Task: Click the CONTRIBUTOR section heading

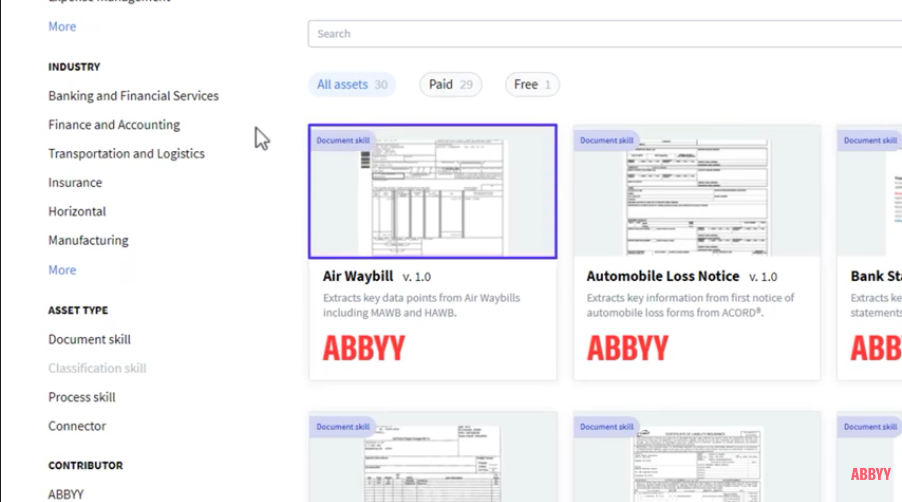Action: click(x=86, y=465)
